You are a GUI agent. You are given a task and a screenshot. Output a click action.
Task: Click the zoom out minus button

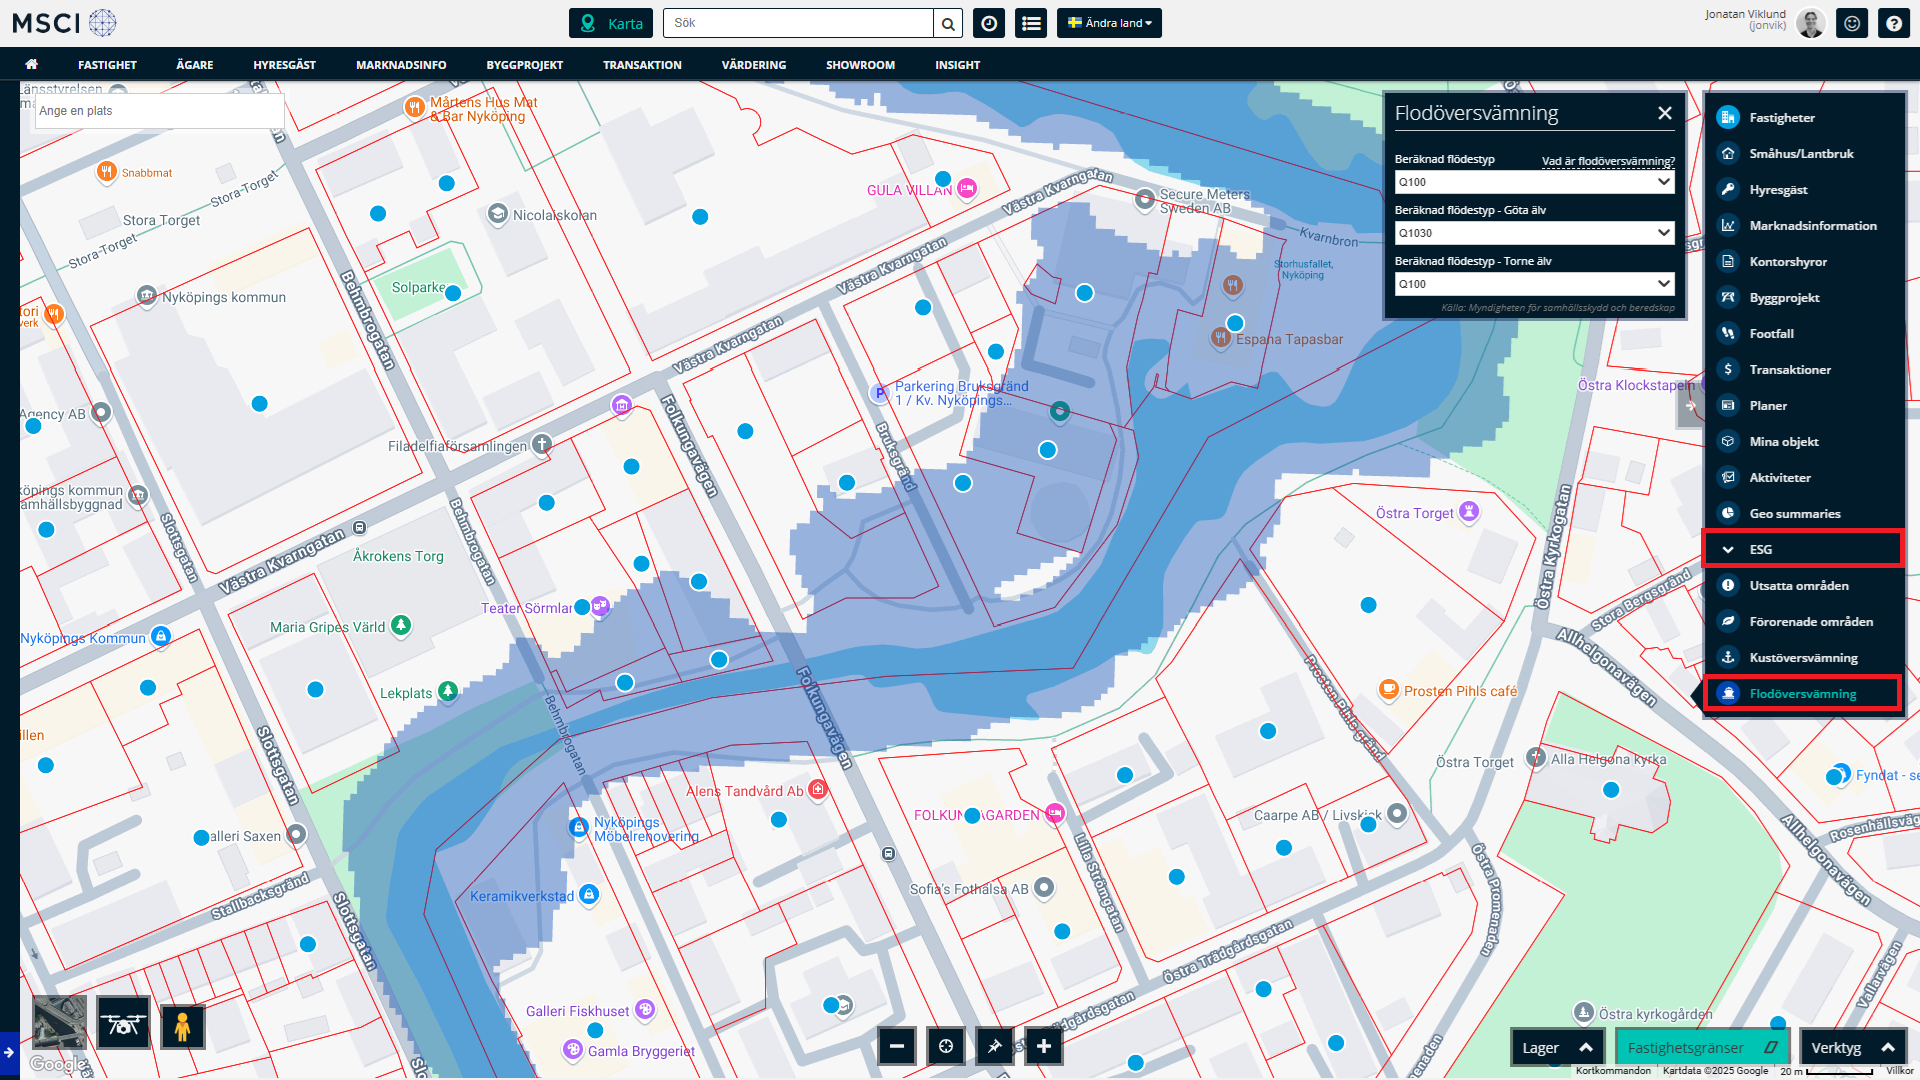[x=897, y=1047]
